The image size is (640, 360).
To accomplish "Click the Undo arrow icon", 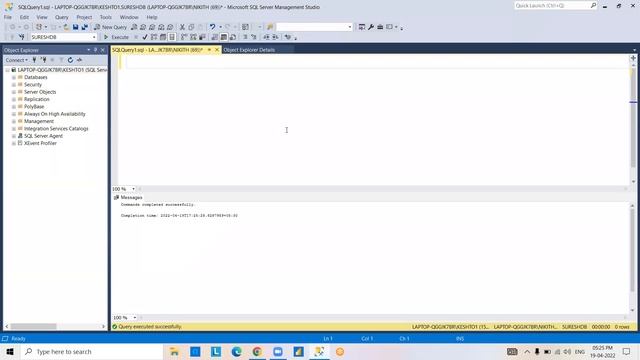I will pyautogui.click(x=212, y=27).
